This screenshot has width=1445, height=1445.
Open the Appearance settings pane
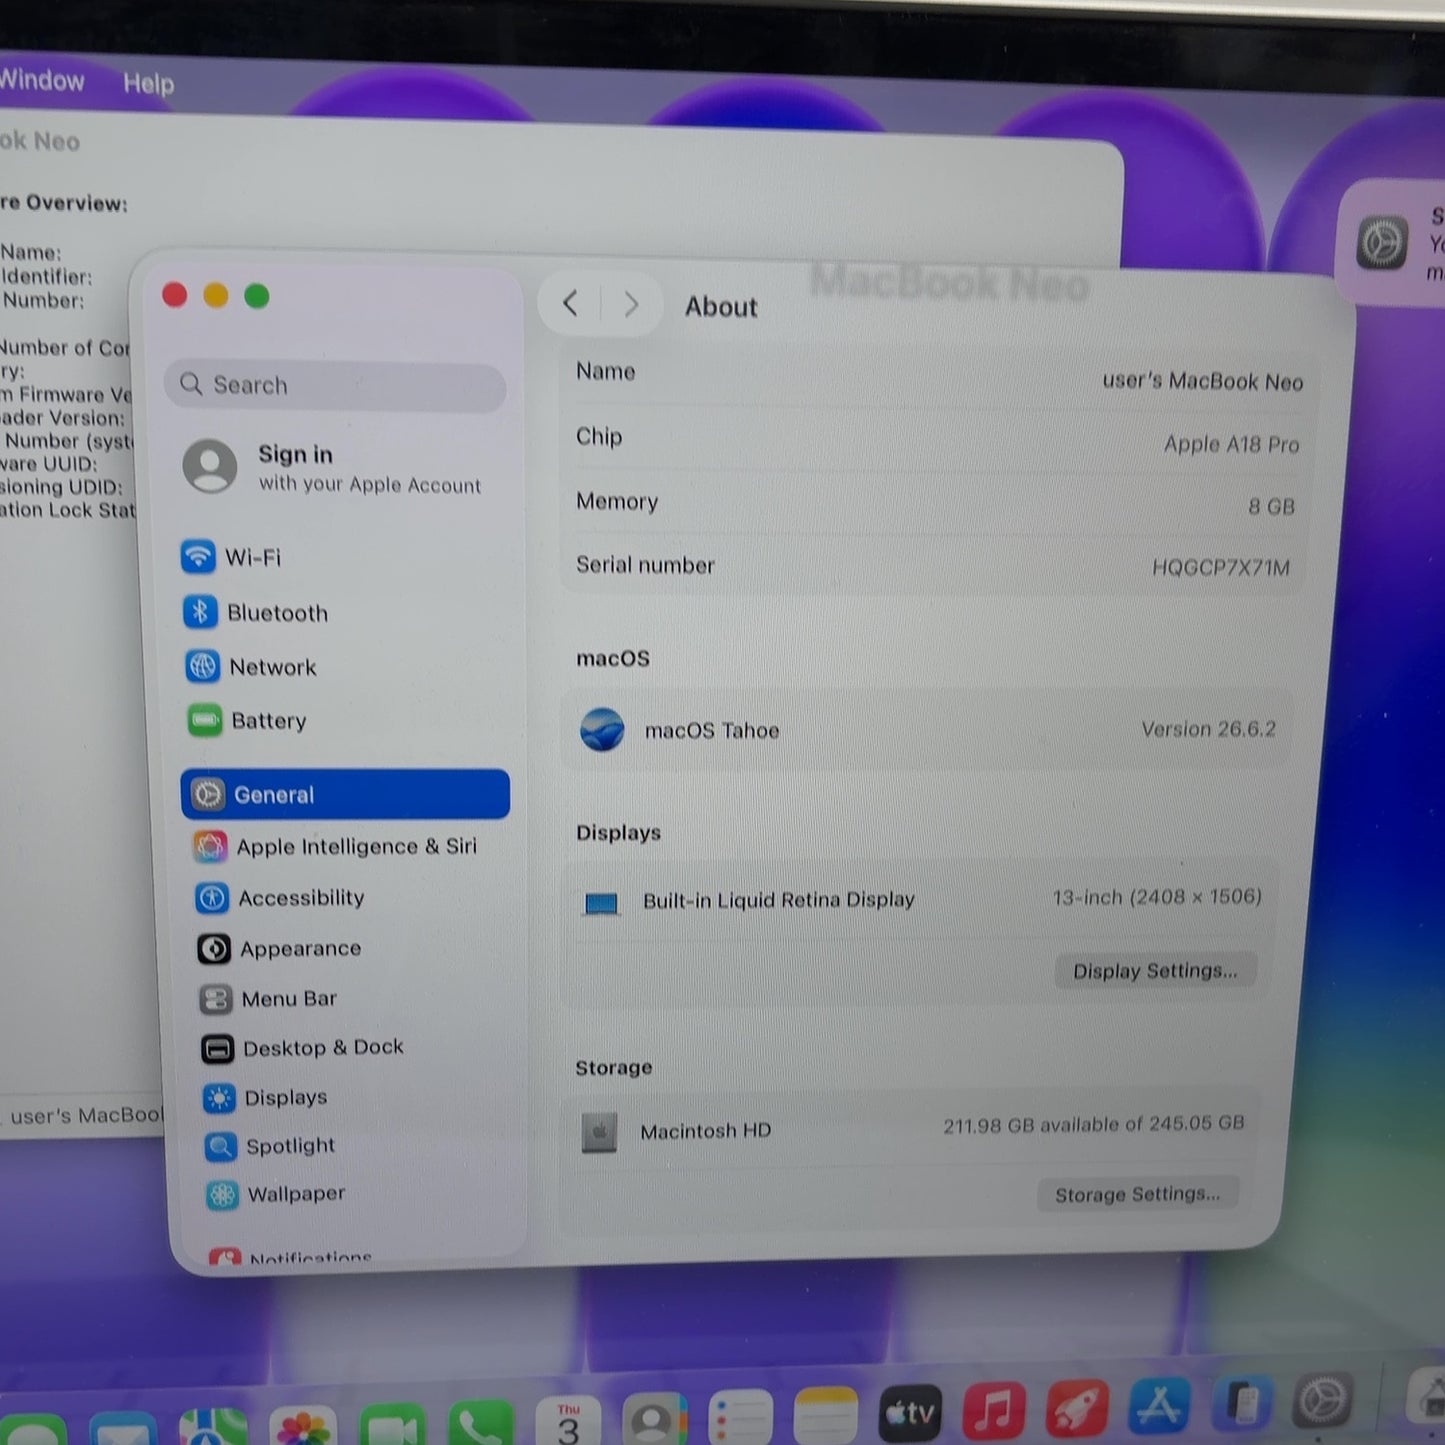(x=279, y=948)
